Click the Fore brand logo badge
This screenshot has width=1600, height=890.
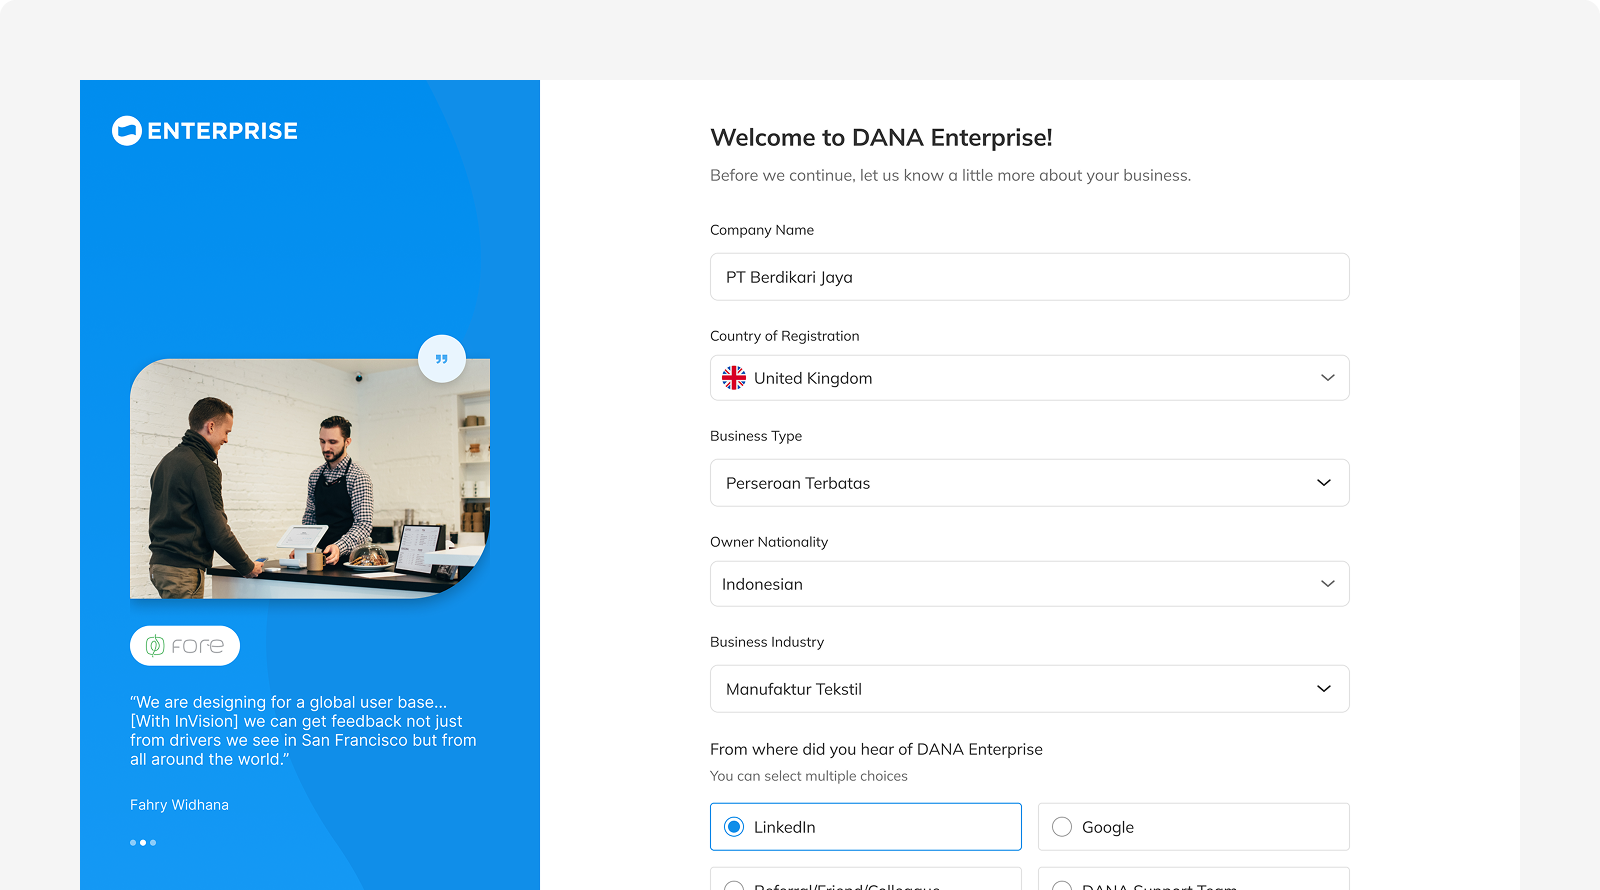point(185,646)
